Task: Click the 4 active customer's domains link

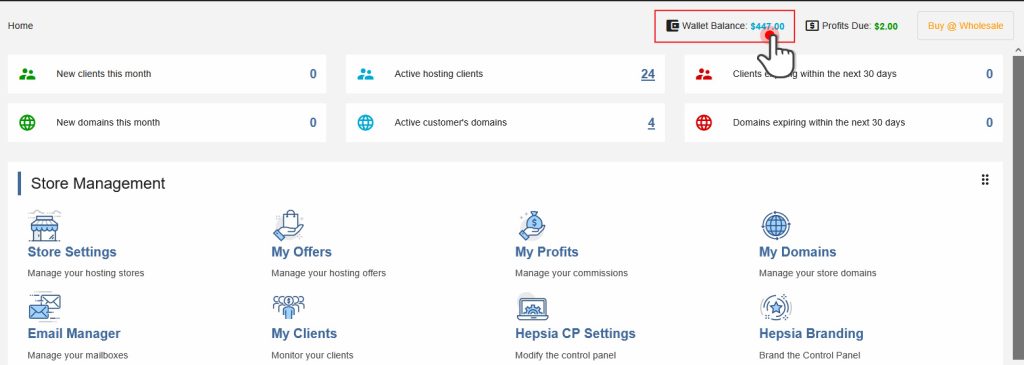Action: click(651, 123)
